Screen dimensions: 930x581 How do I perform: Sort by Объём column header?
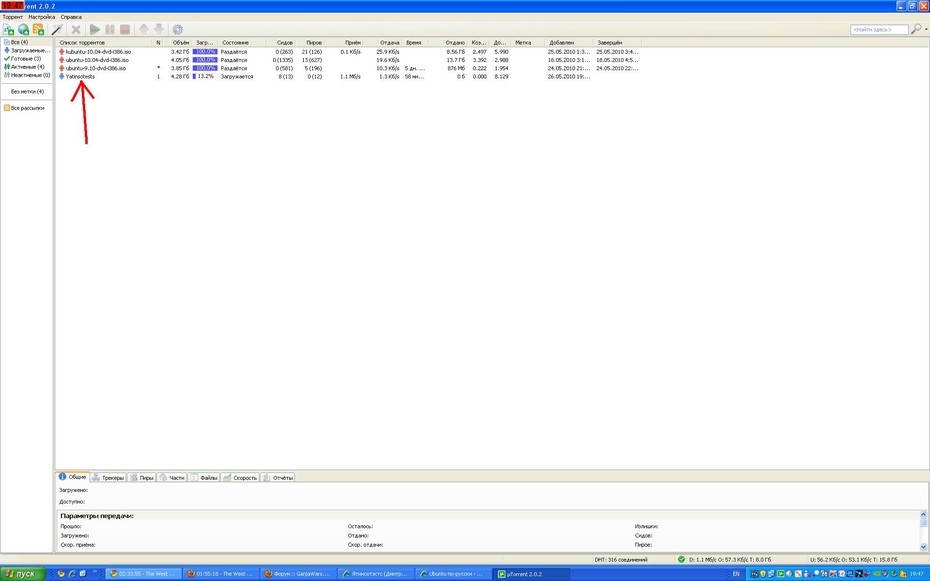point(178,43)
